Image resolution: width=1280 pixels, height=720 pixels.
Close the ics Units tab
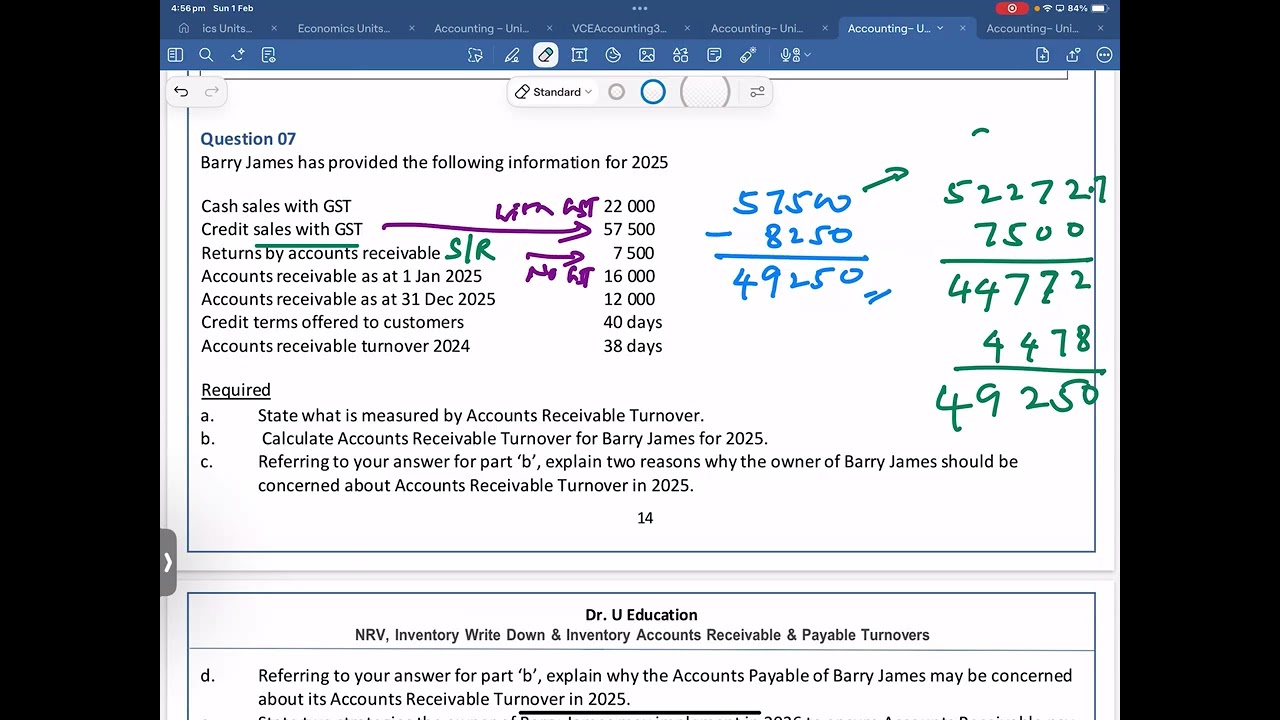click(x=274, y=28)
